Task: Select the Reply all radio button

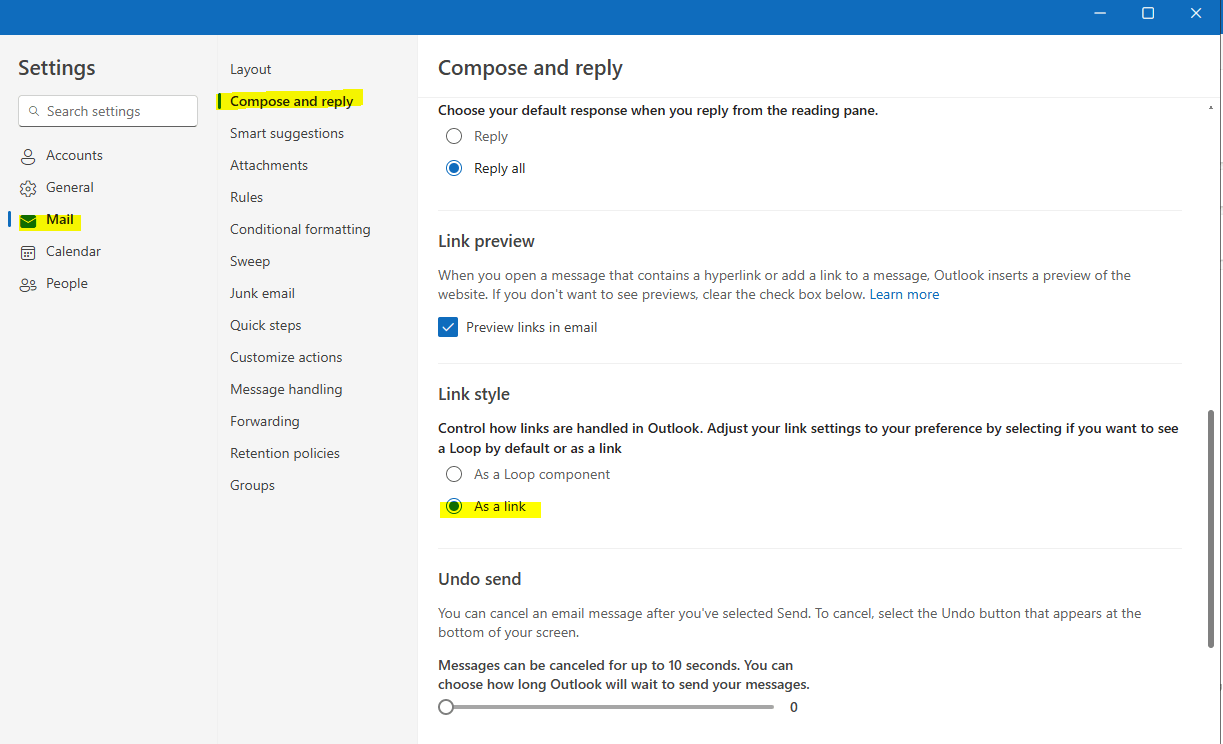Action: tap(454, 168)
